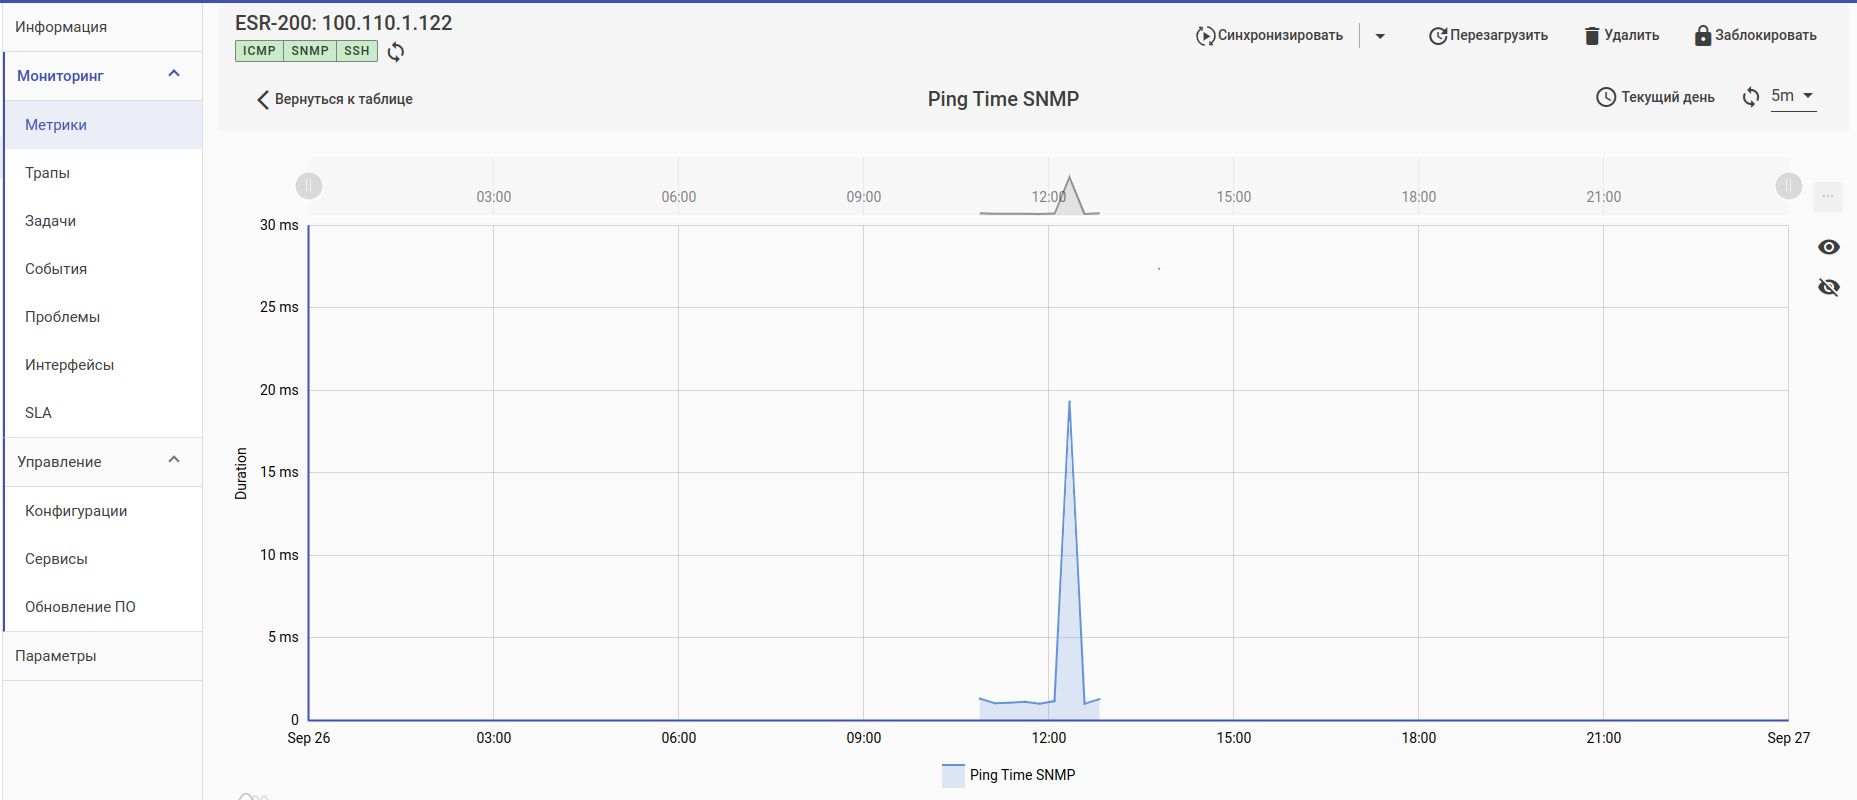Click the SNMP status badge
Image resolution: width=1857 pixels, height=800 pixels.
(310, 51)
